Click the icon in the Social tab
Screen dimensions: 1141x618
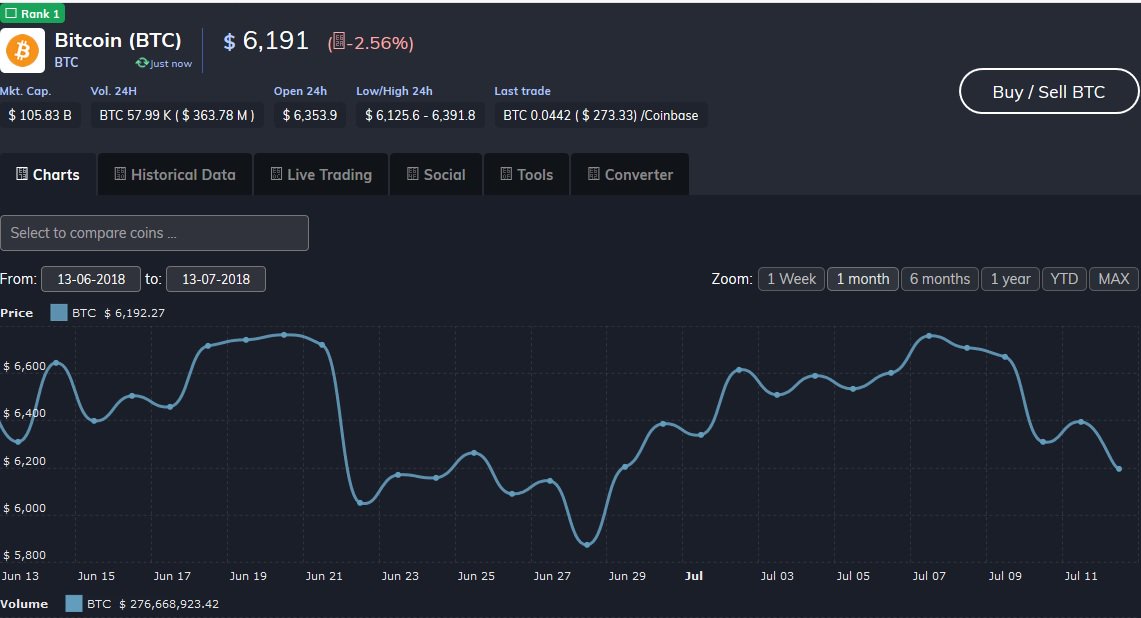(413, 174)
